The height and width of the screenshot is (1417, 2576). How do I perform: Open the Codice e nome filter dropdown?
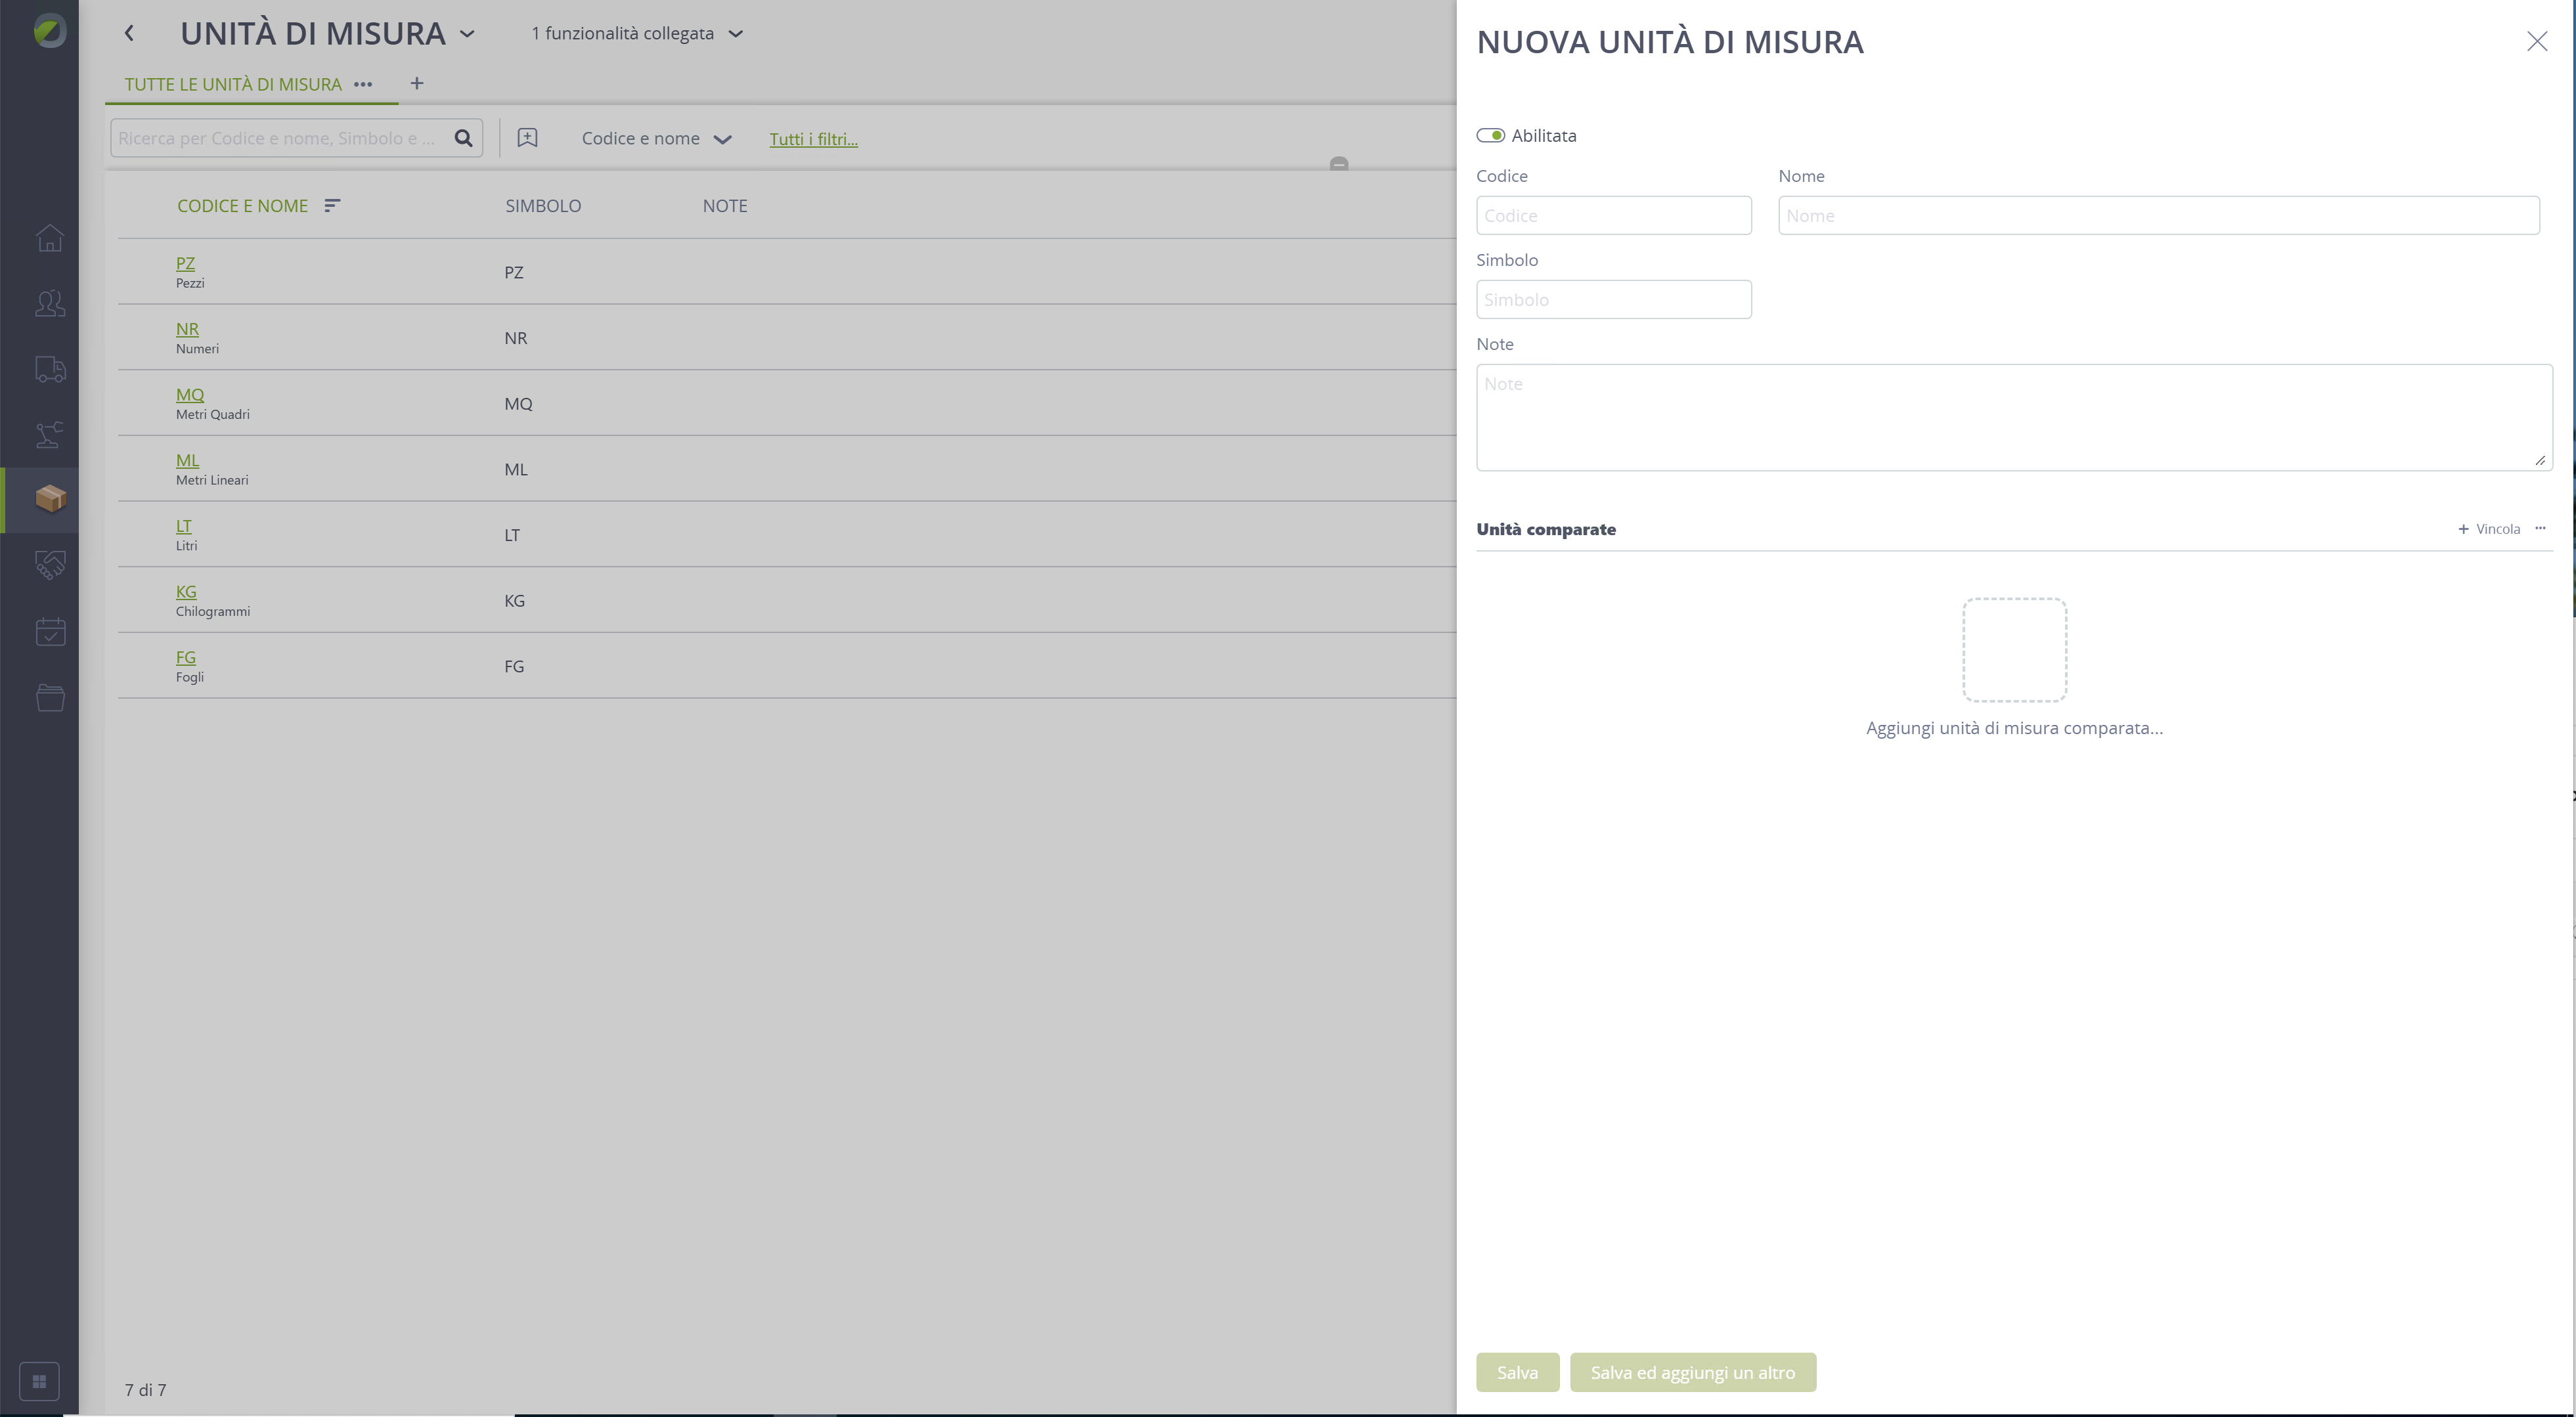point(656,138)
